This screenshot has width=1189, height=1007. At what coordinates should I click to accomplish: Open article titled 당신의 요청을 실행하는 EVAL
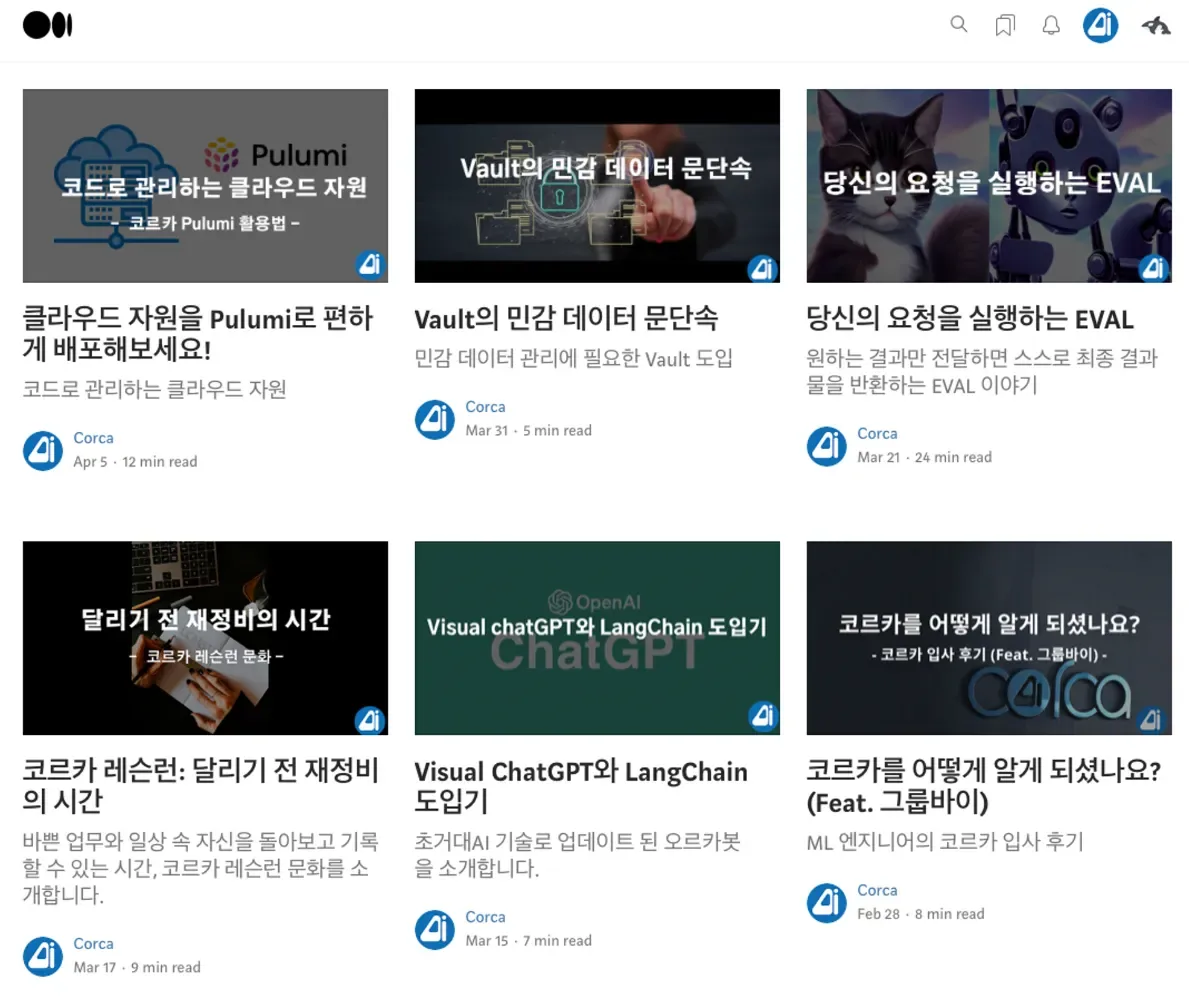click(x=971, y=318)
